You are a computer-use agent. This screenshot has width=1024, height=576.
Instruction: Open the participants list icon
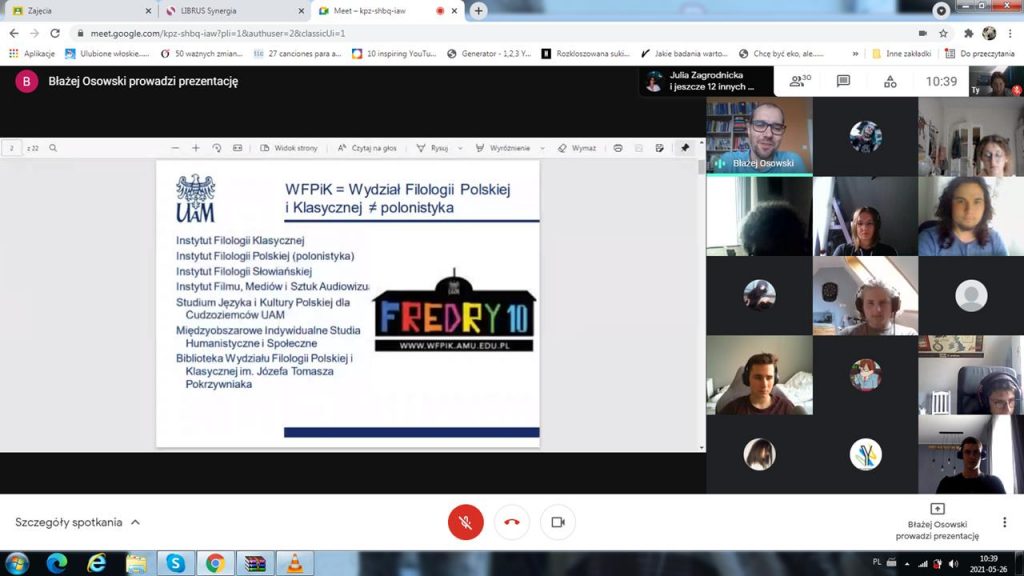(x=799, y=81)
